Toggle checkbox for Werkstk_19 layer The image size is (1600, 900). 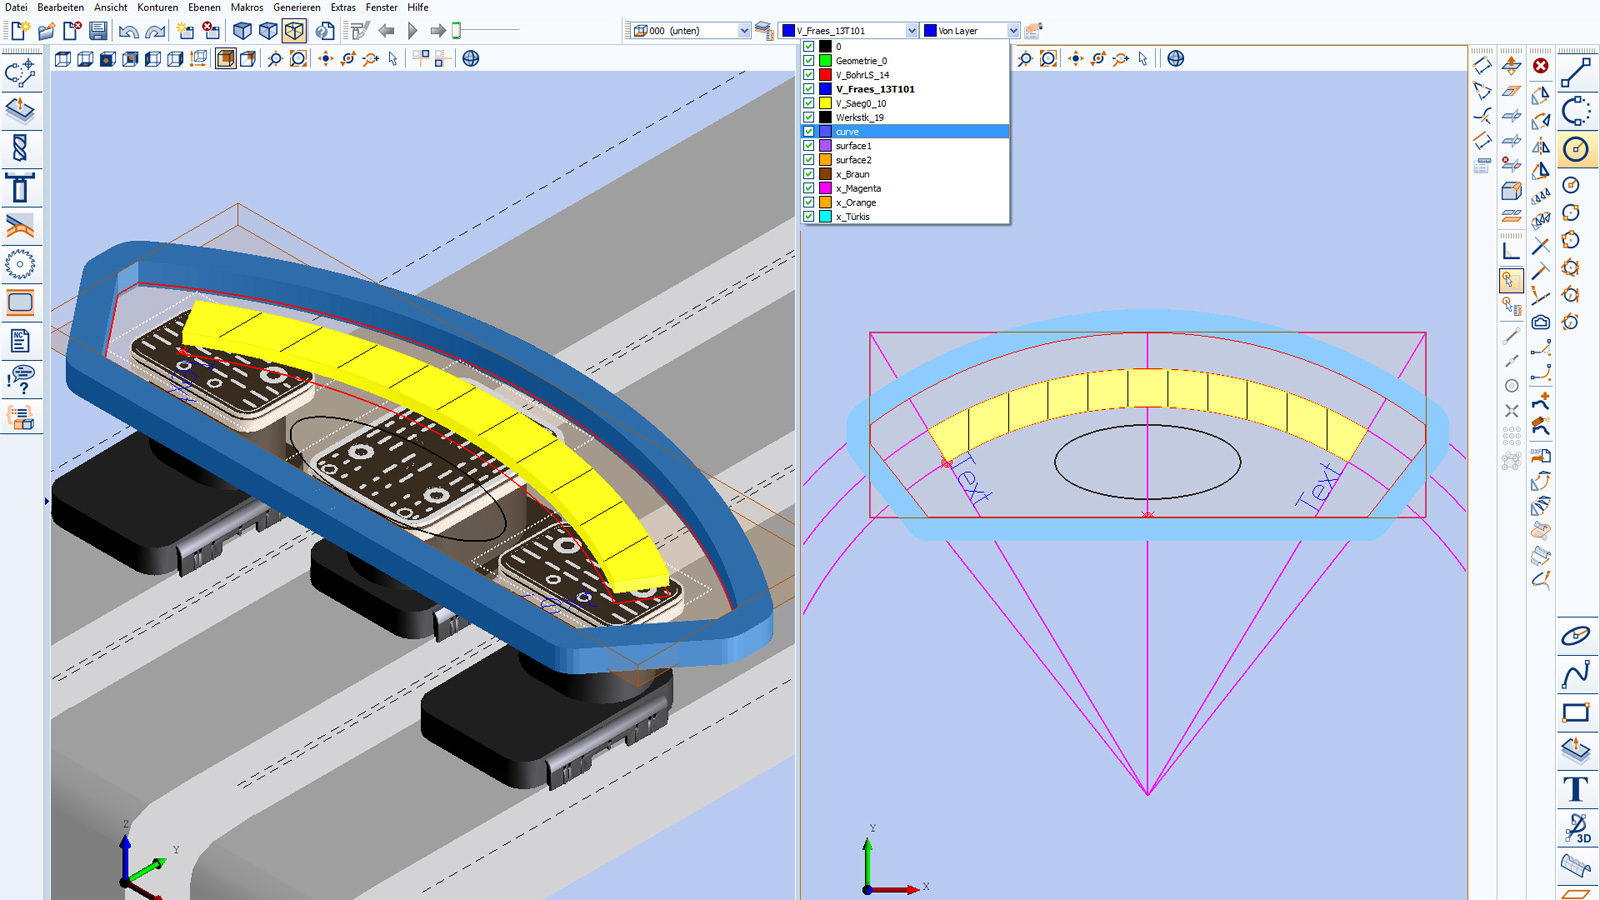click(809, 117)
